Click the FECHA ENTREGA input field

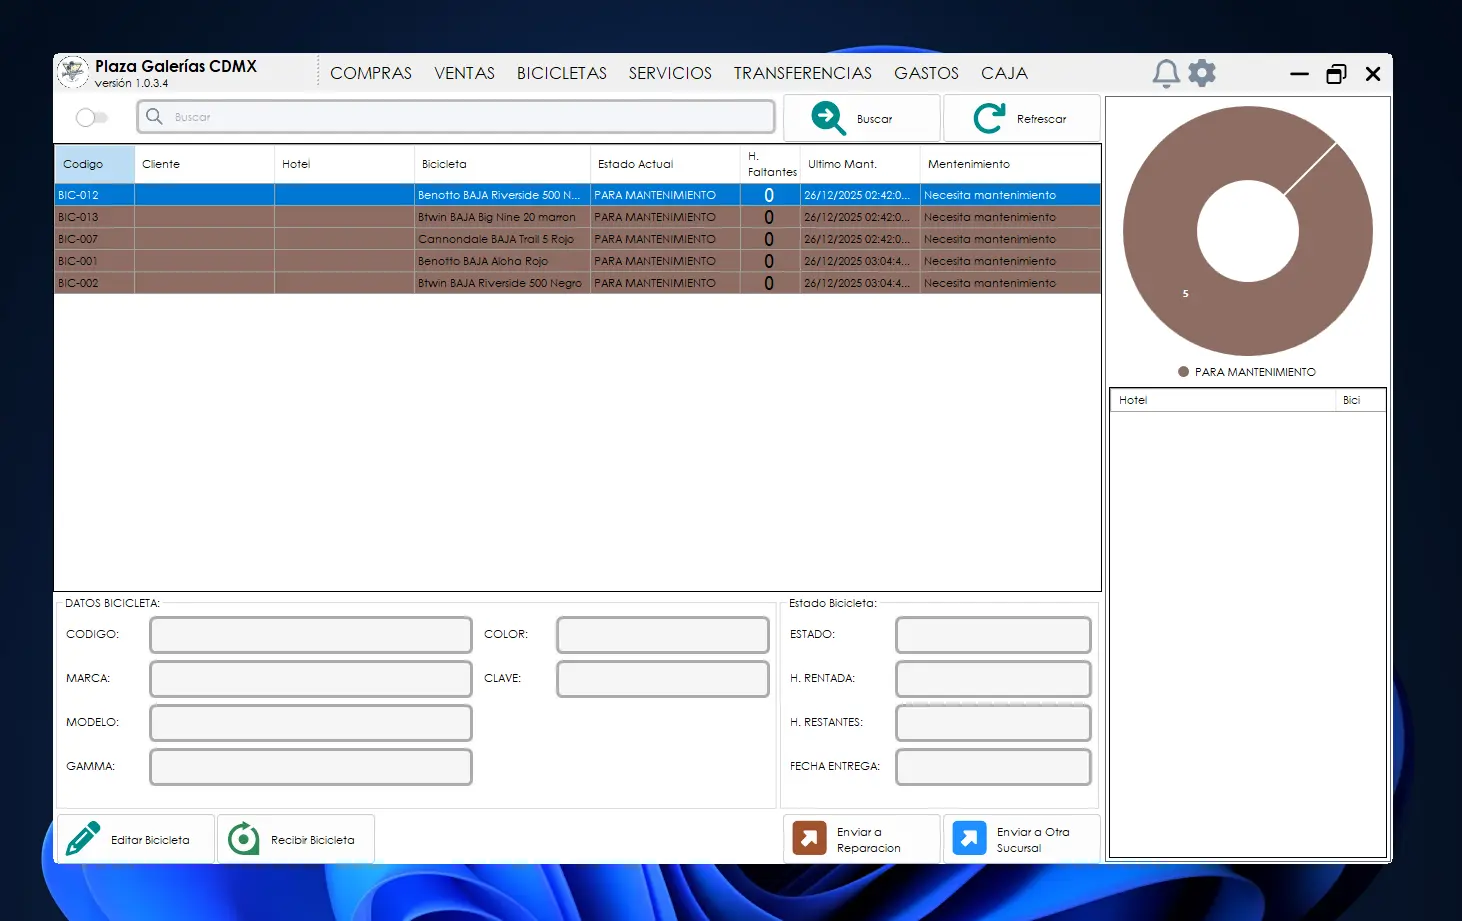[x=993, y=767]
